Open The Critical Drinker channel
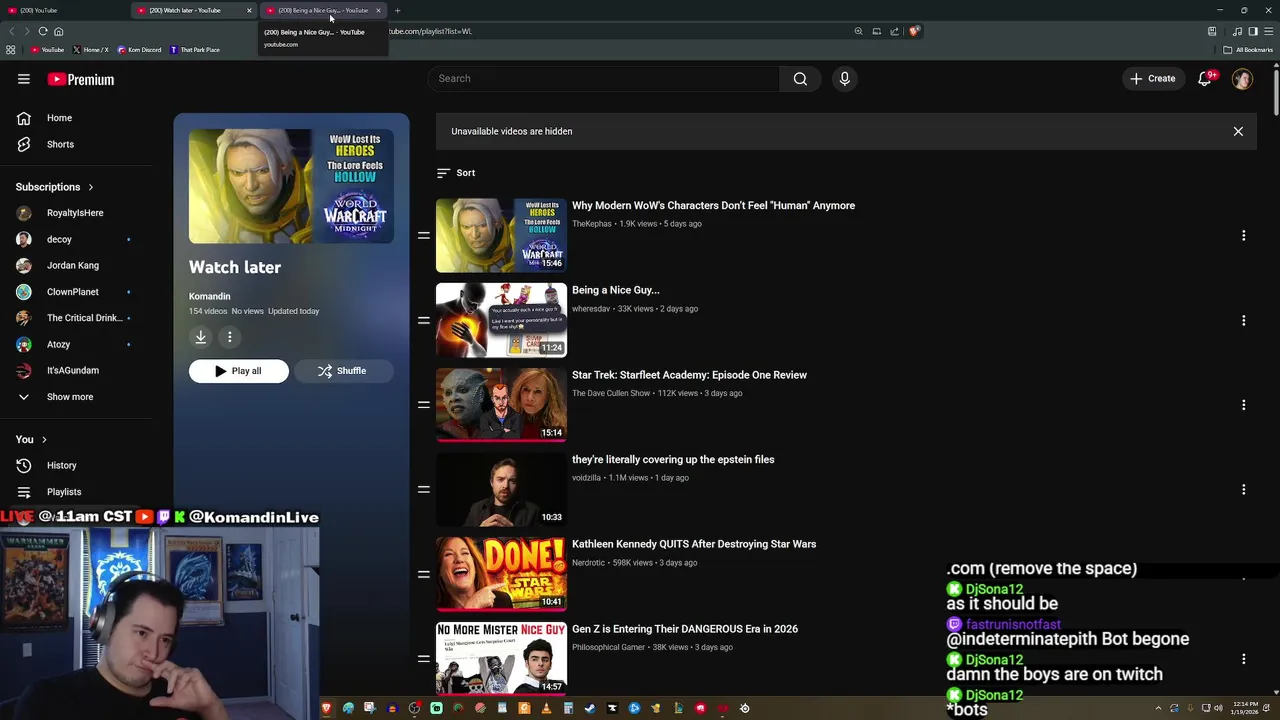 tap(86, 318)
